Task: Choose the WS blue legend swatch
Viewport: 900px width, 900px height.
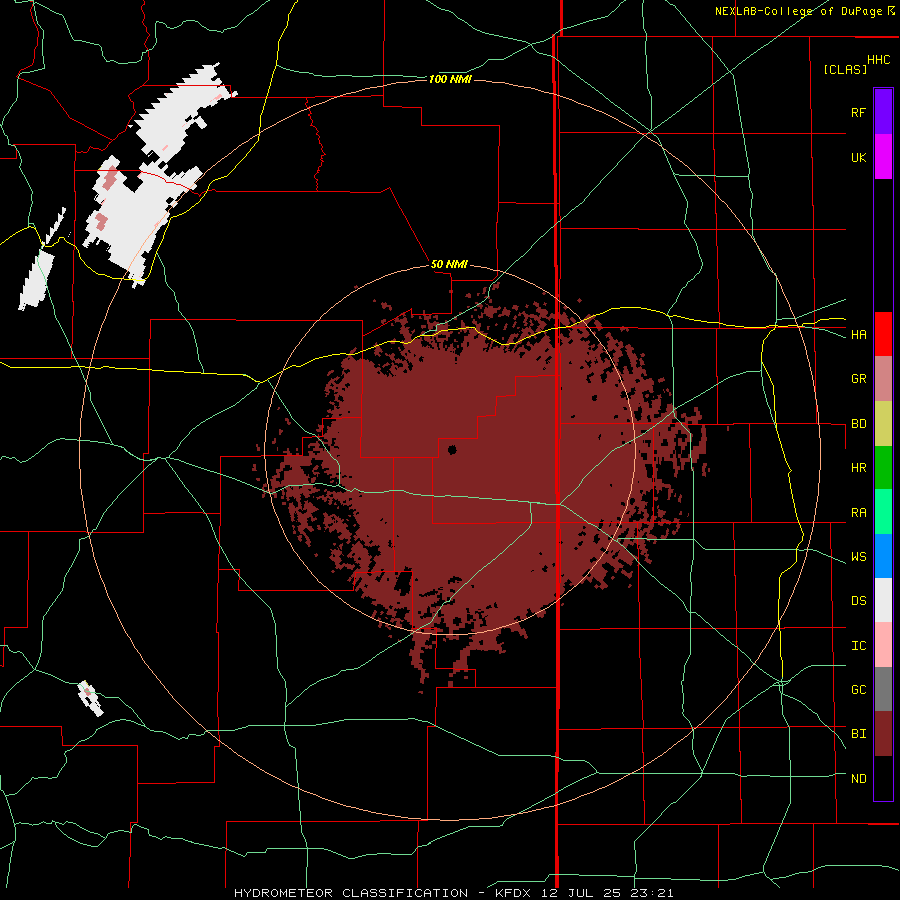Action: pos(883,556)
